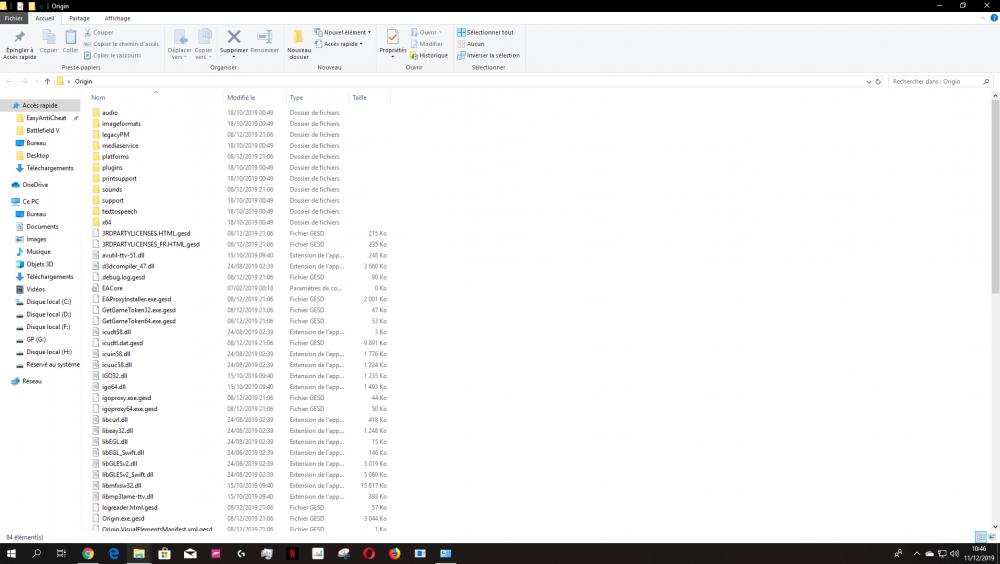Click Sélectionner tout button
The image size is (1000, 564).
click(487, 33)
